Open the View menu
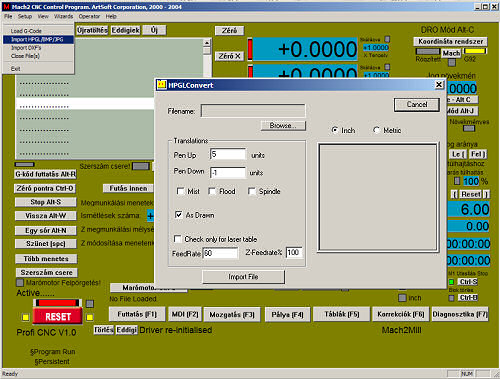Image resolution: width=500 pixels, height=379 pixels. pyautogui.click(x=43, y=16)
